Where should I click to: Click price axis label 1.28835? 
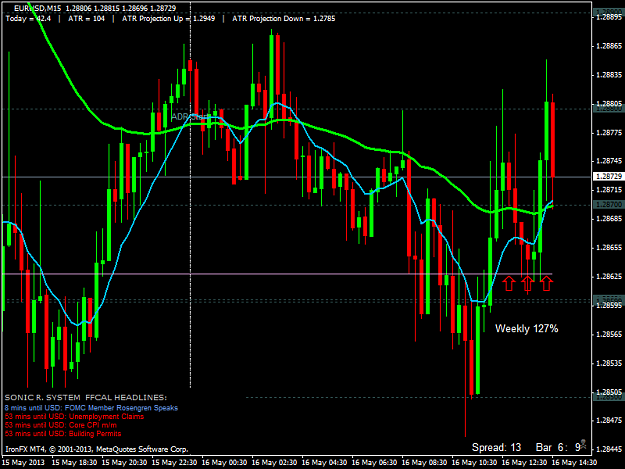[x=609, y=75]
